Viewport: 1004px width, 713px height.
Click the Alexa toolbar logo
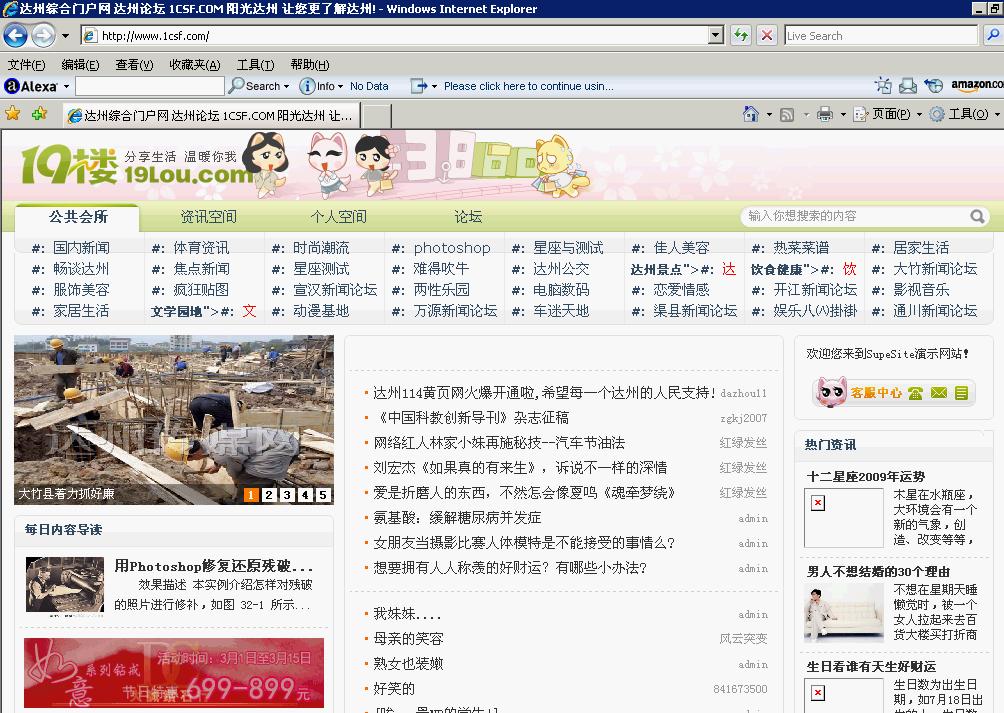click(x=30, y=86)
